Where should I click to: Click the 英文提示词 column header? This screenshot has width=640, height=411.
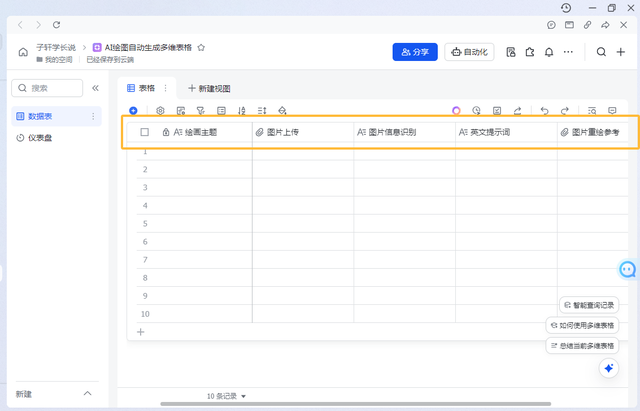[506, 132]
